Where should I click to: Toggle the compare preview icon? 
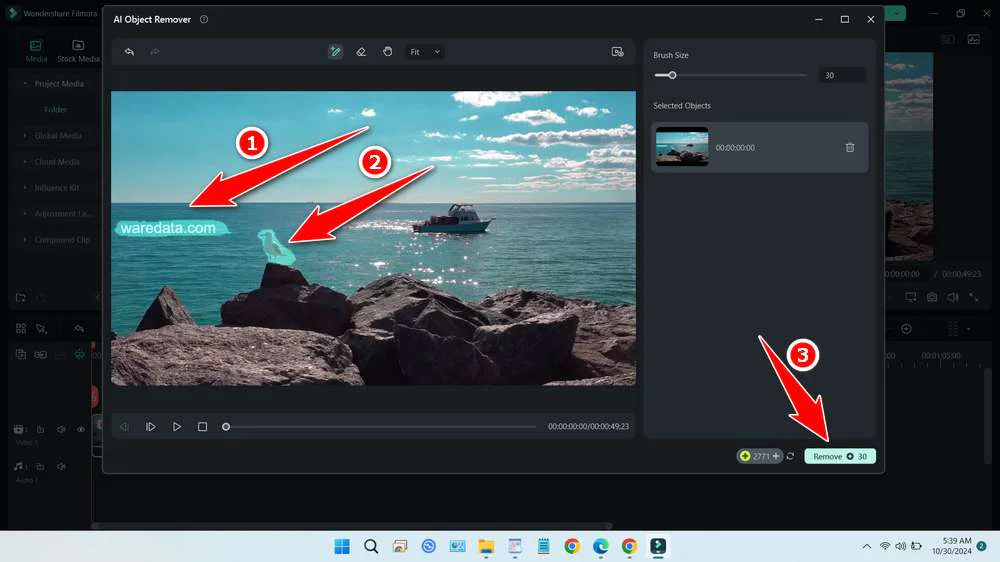[617, 52]
